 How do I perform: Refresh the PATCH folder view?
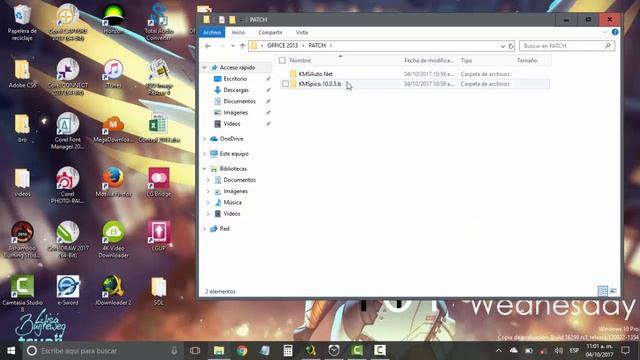(511, 46)
